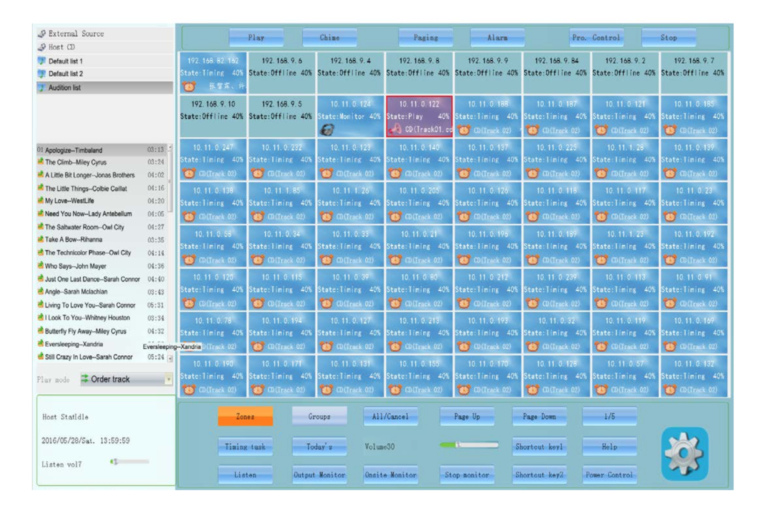Select Default list 2 in the sidebar
The image size is (768, 517).
coord(66,73)
